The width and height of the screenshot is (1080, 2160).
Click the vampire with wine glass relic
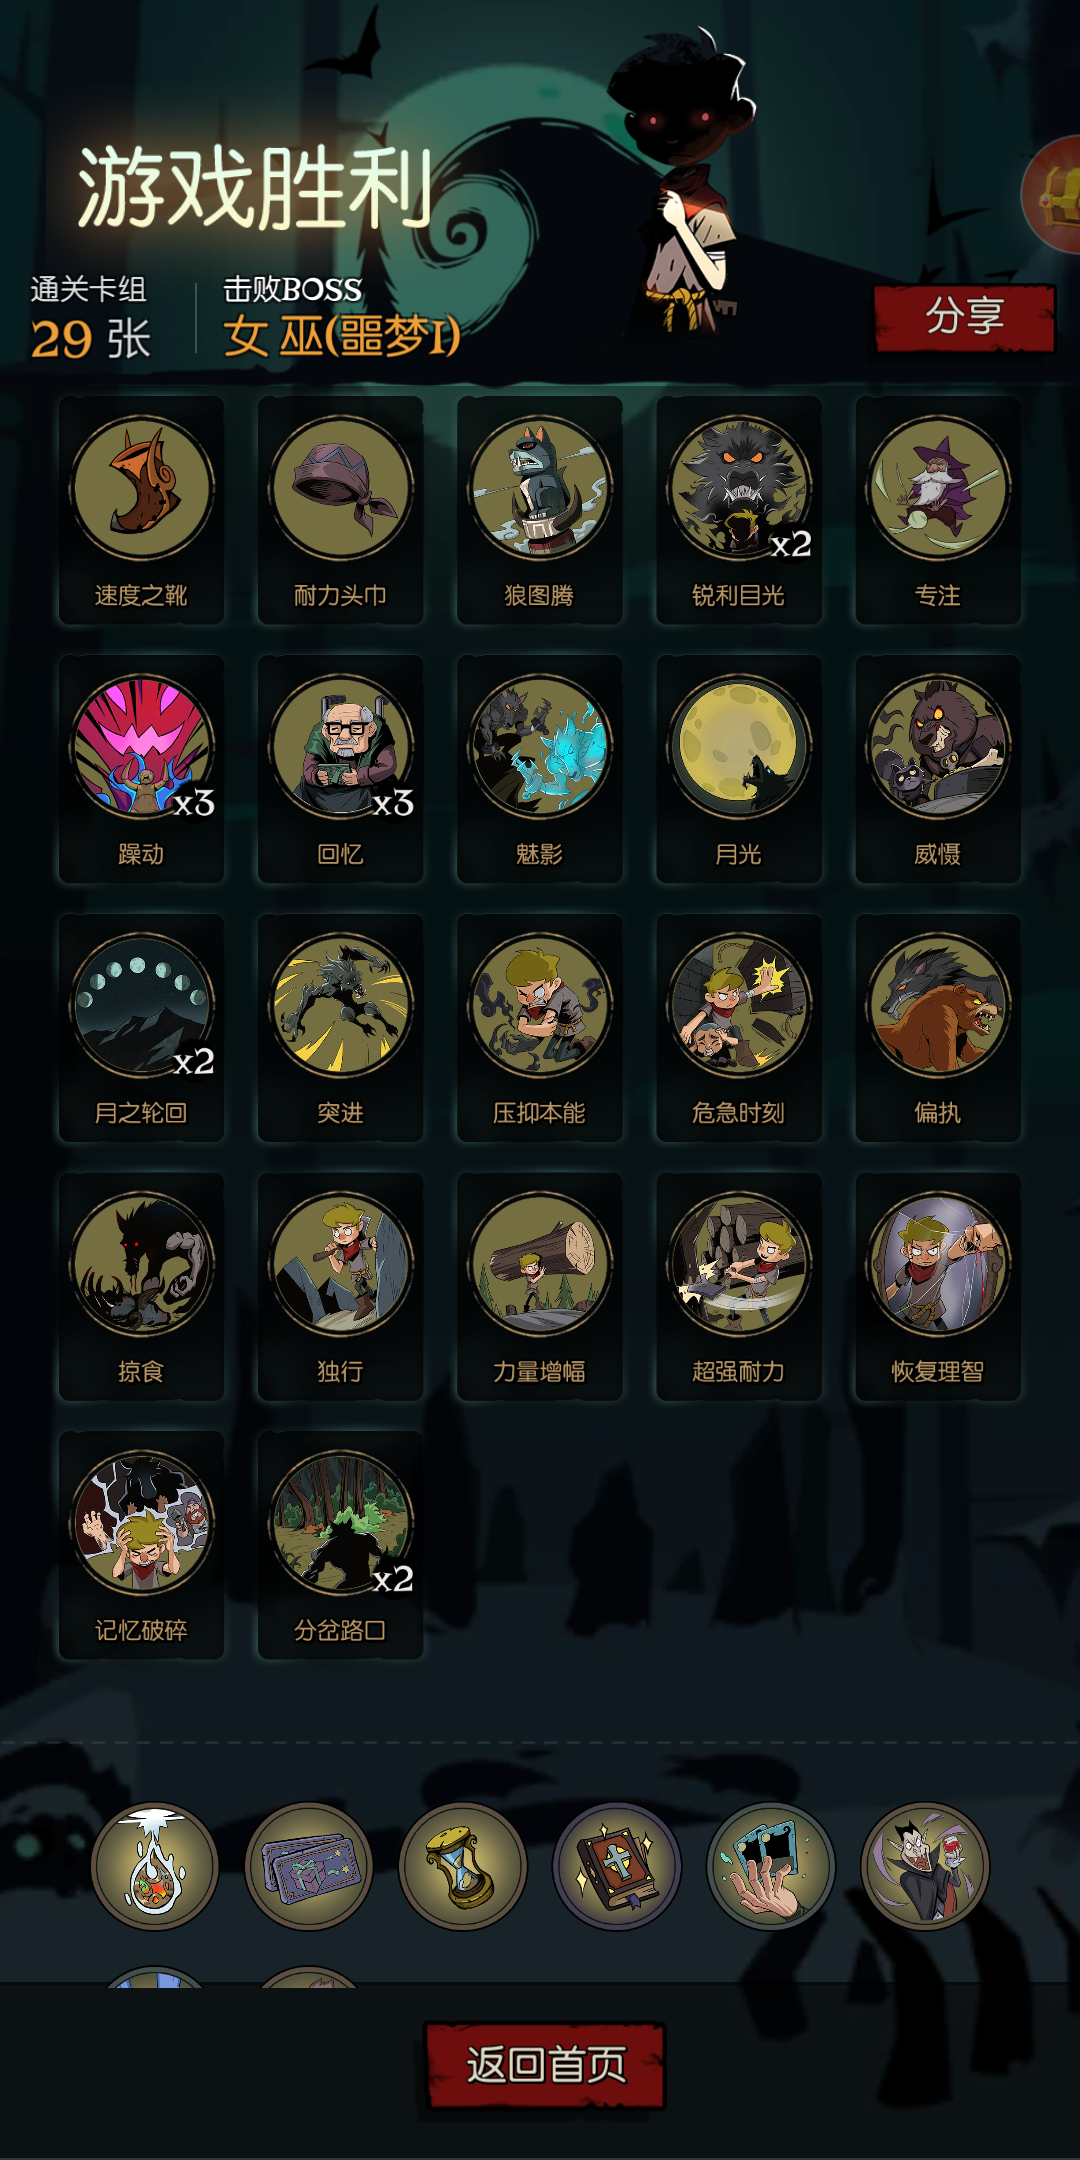pos(925,1866)
